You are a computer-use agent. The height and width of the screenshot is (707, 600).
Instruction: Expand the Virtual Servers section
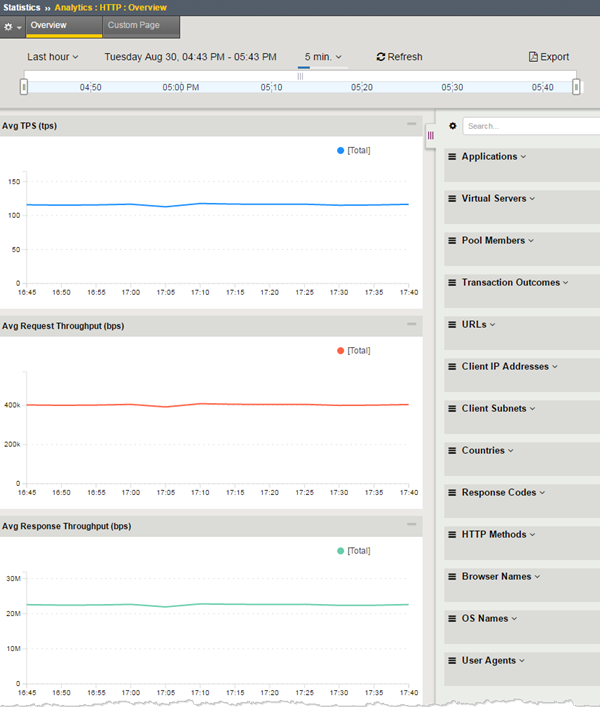click(497, 199)
